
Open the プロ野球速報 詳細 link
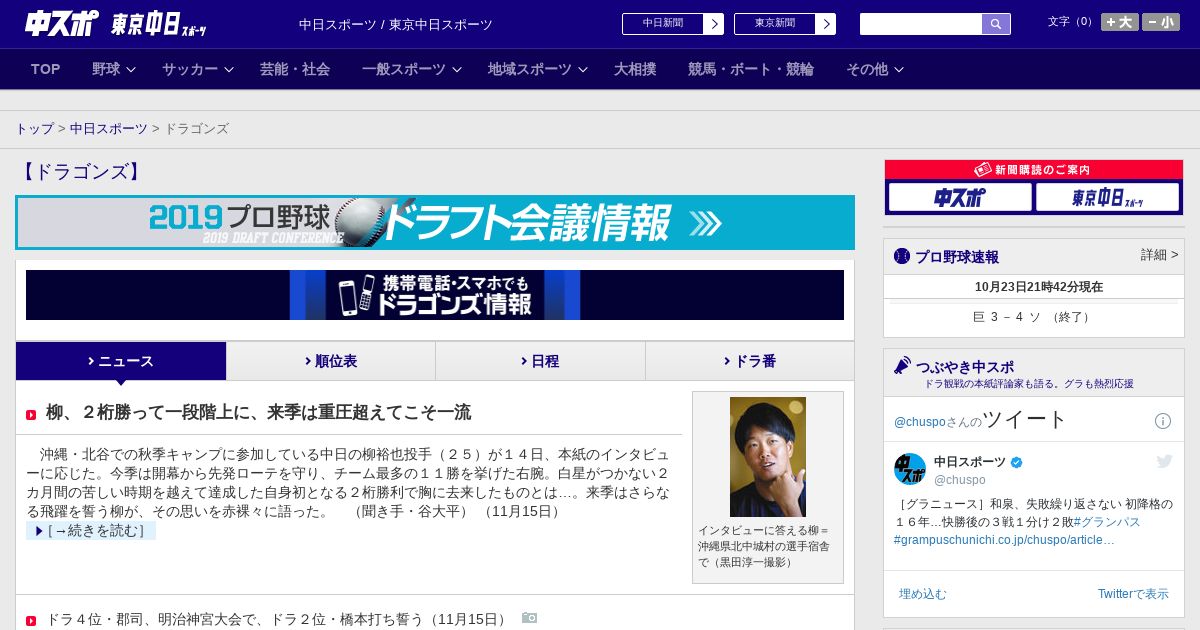1160,255
